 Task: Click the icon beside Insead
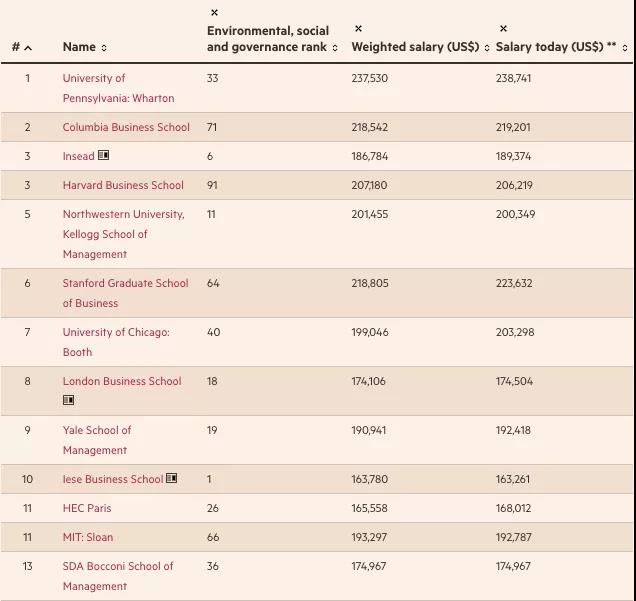[x=104, y=156]
